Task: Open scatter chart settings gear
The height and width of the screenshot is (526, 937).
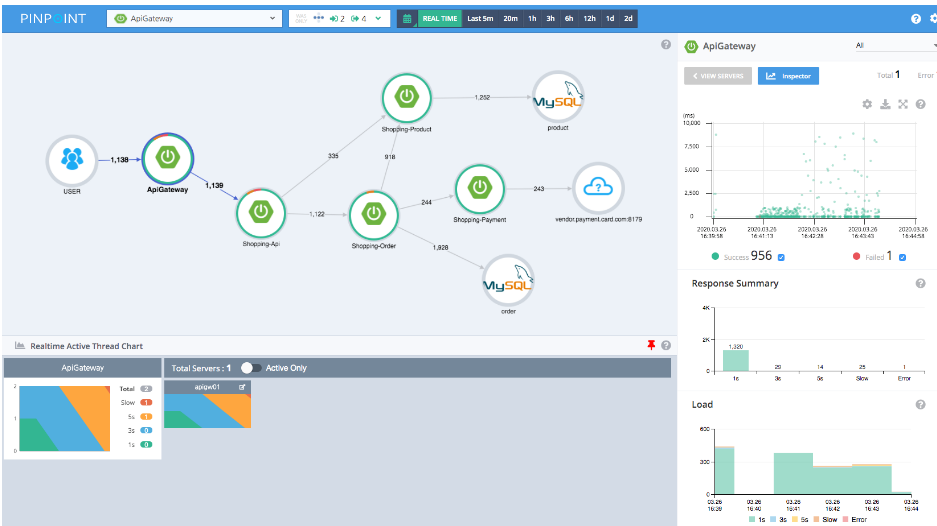Action: coord(867,104)
